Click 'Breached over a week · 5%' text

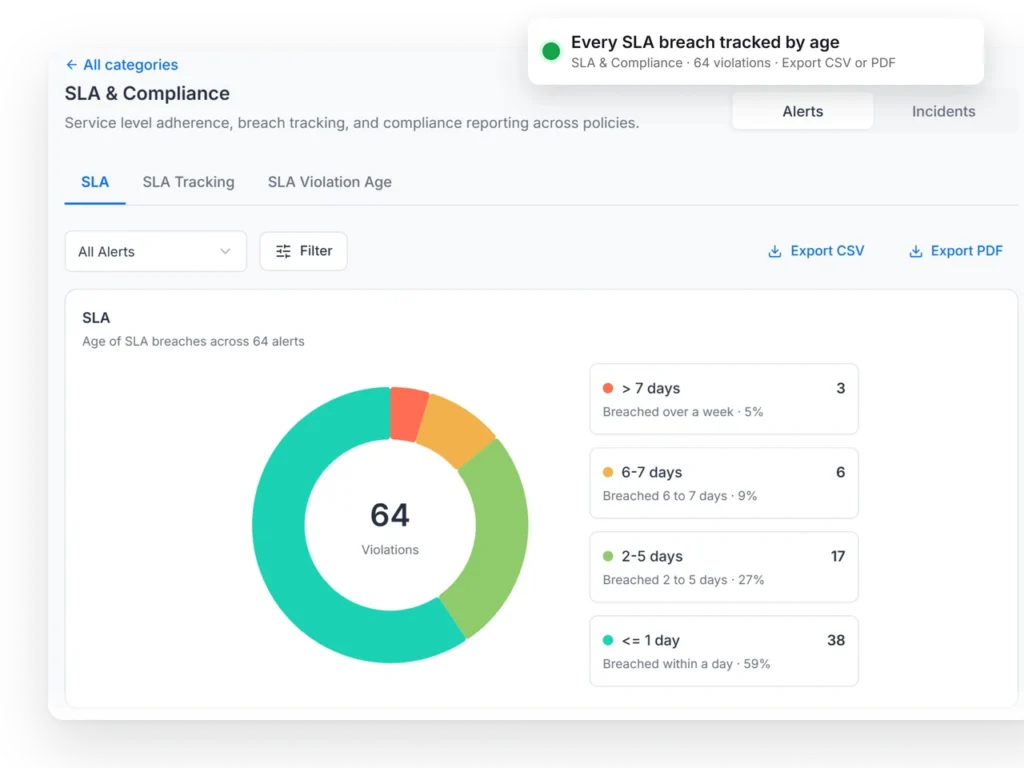pyautogui.click(x=683, y=412)
